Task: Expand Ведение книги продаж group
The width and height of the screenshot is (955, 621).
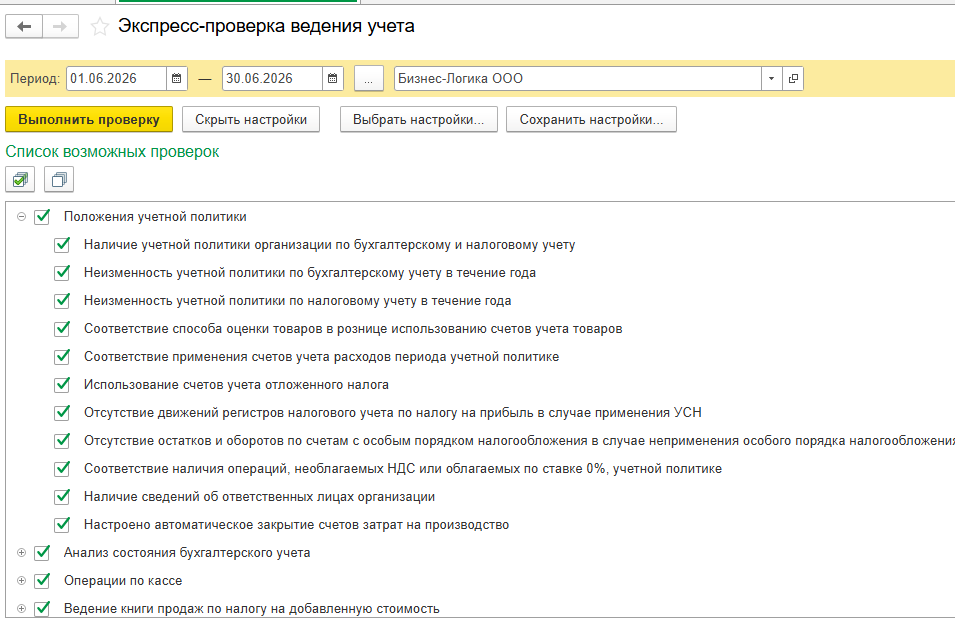Action: (x=21, y=609)
